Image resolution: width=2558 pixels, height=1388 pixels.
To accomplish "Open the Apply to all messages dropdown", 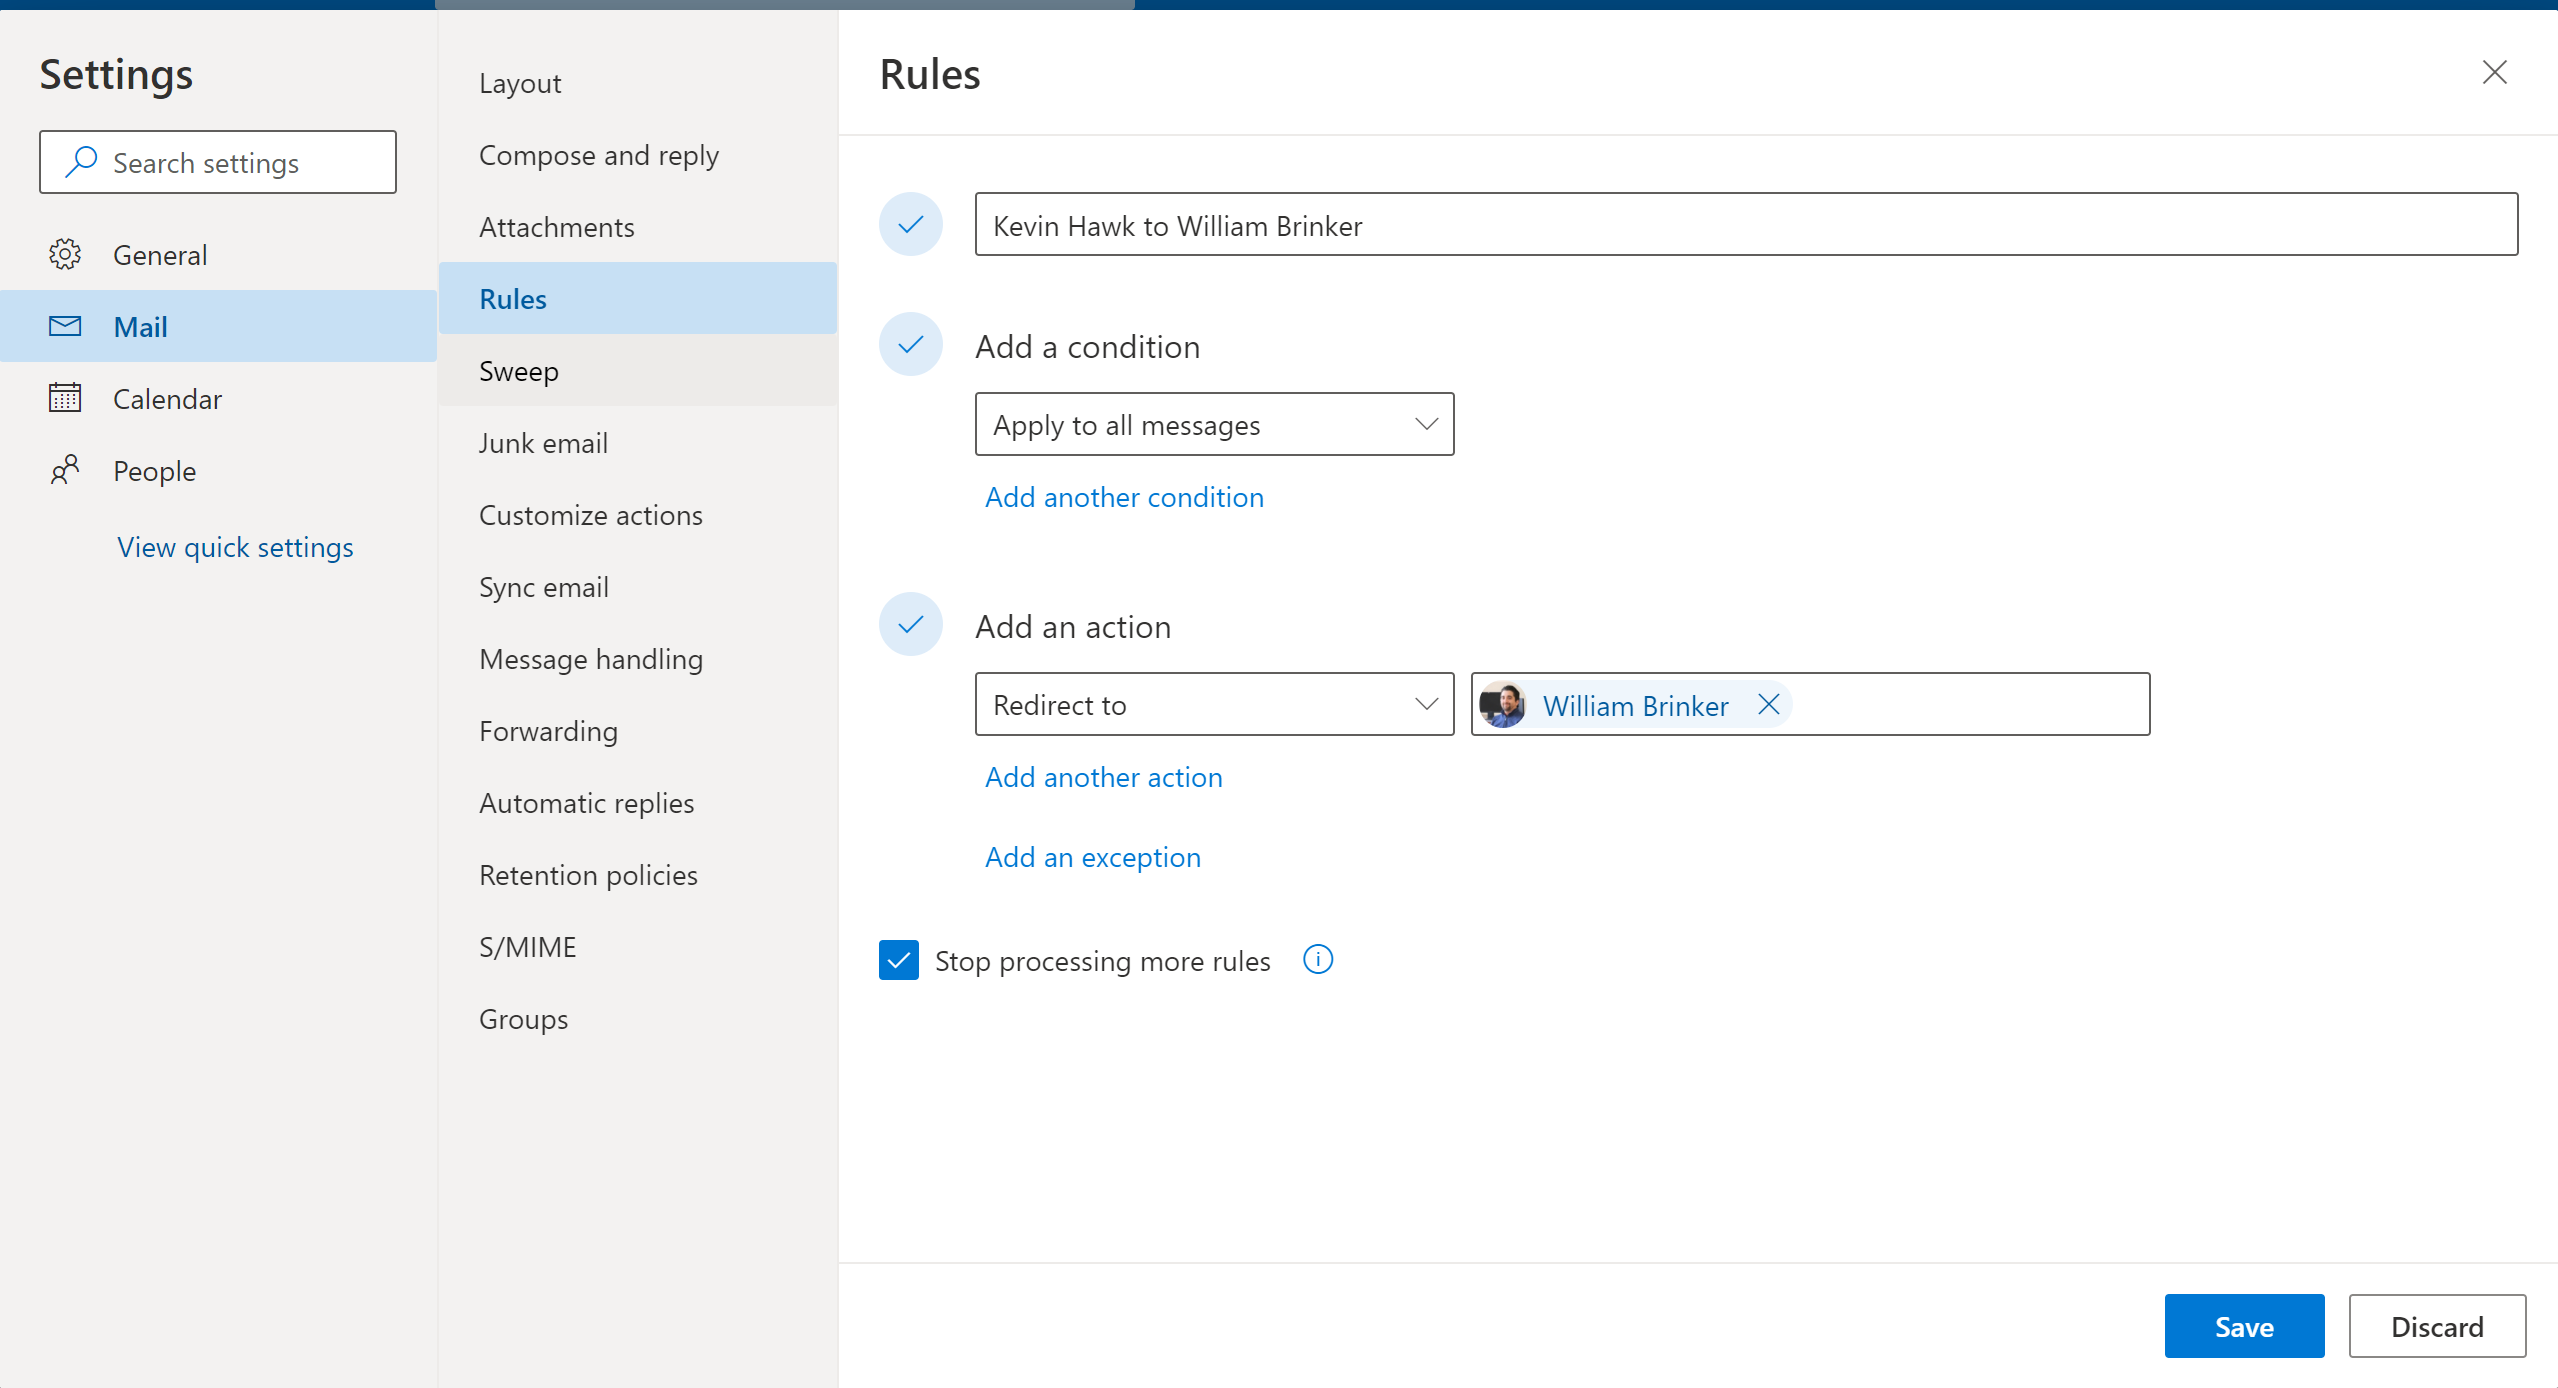I will coord(1214,425).
